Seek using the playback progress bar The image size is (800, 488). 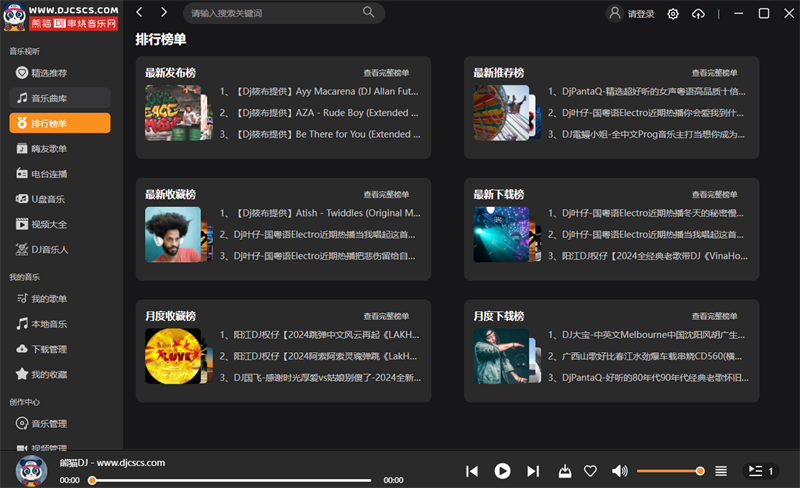click(230, 480)
